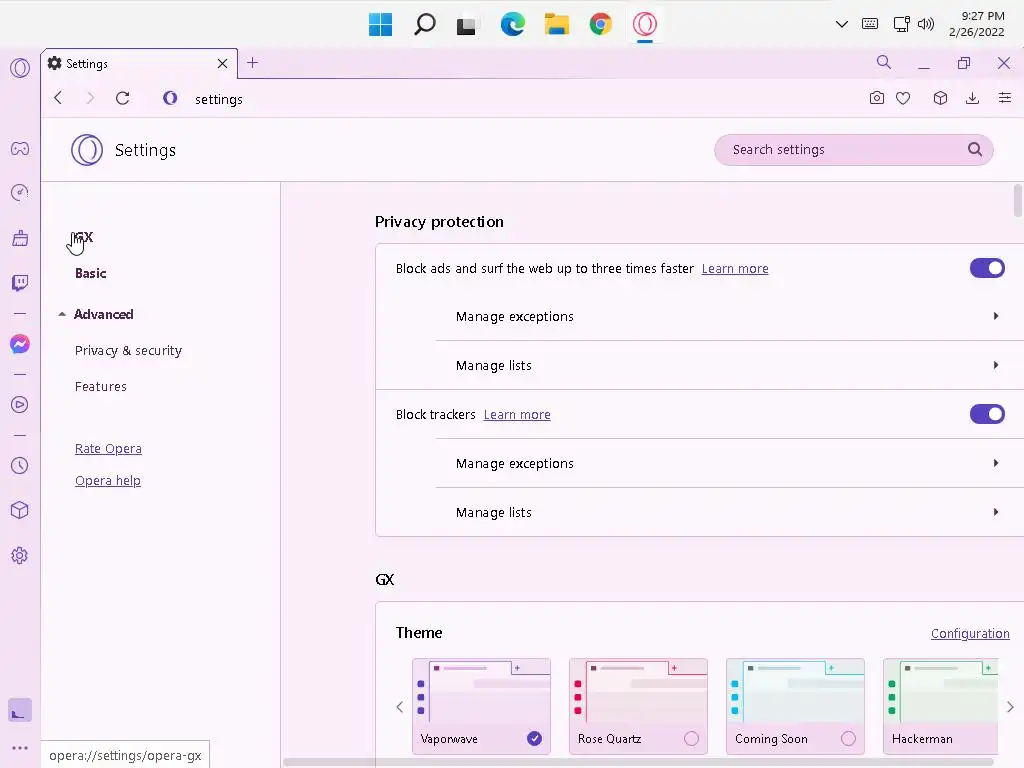The width and height of the screenshot is (1024, 768).
Task: Add page to bookmarks heart icon
Action: click(903, 98)
